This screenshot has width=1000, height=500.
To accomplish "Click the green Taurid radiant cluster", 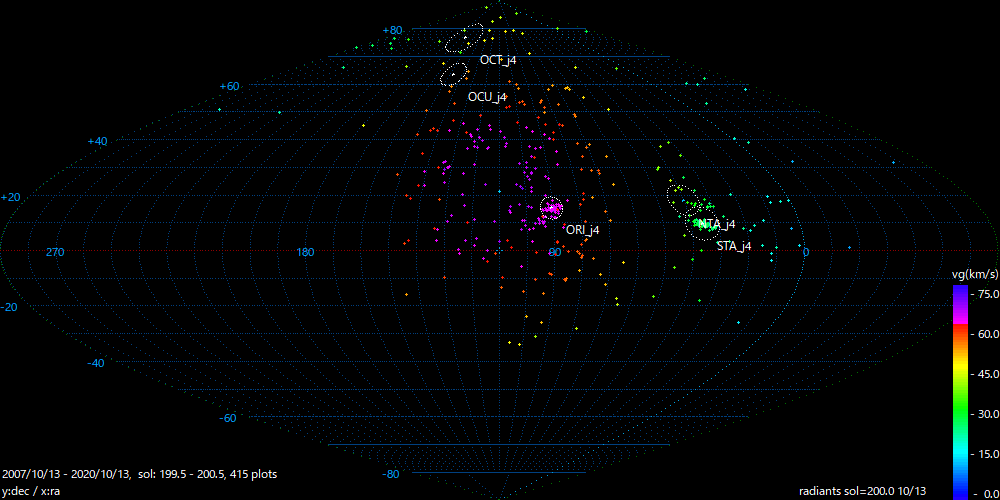I will [700, 222].
